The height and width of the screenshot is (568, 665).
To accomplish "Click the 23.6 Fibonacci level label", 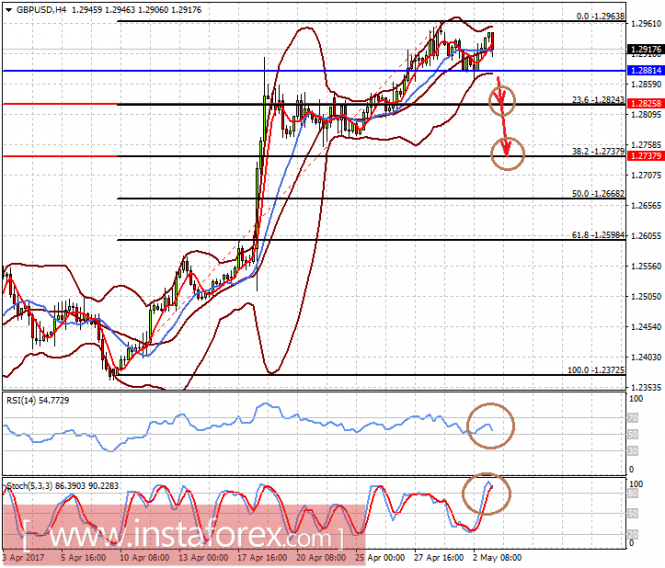I will pyautogui.click(x=598, y=100).
